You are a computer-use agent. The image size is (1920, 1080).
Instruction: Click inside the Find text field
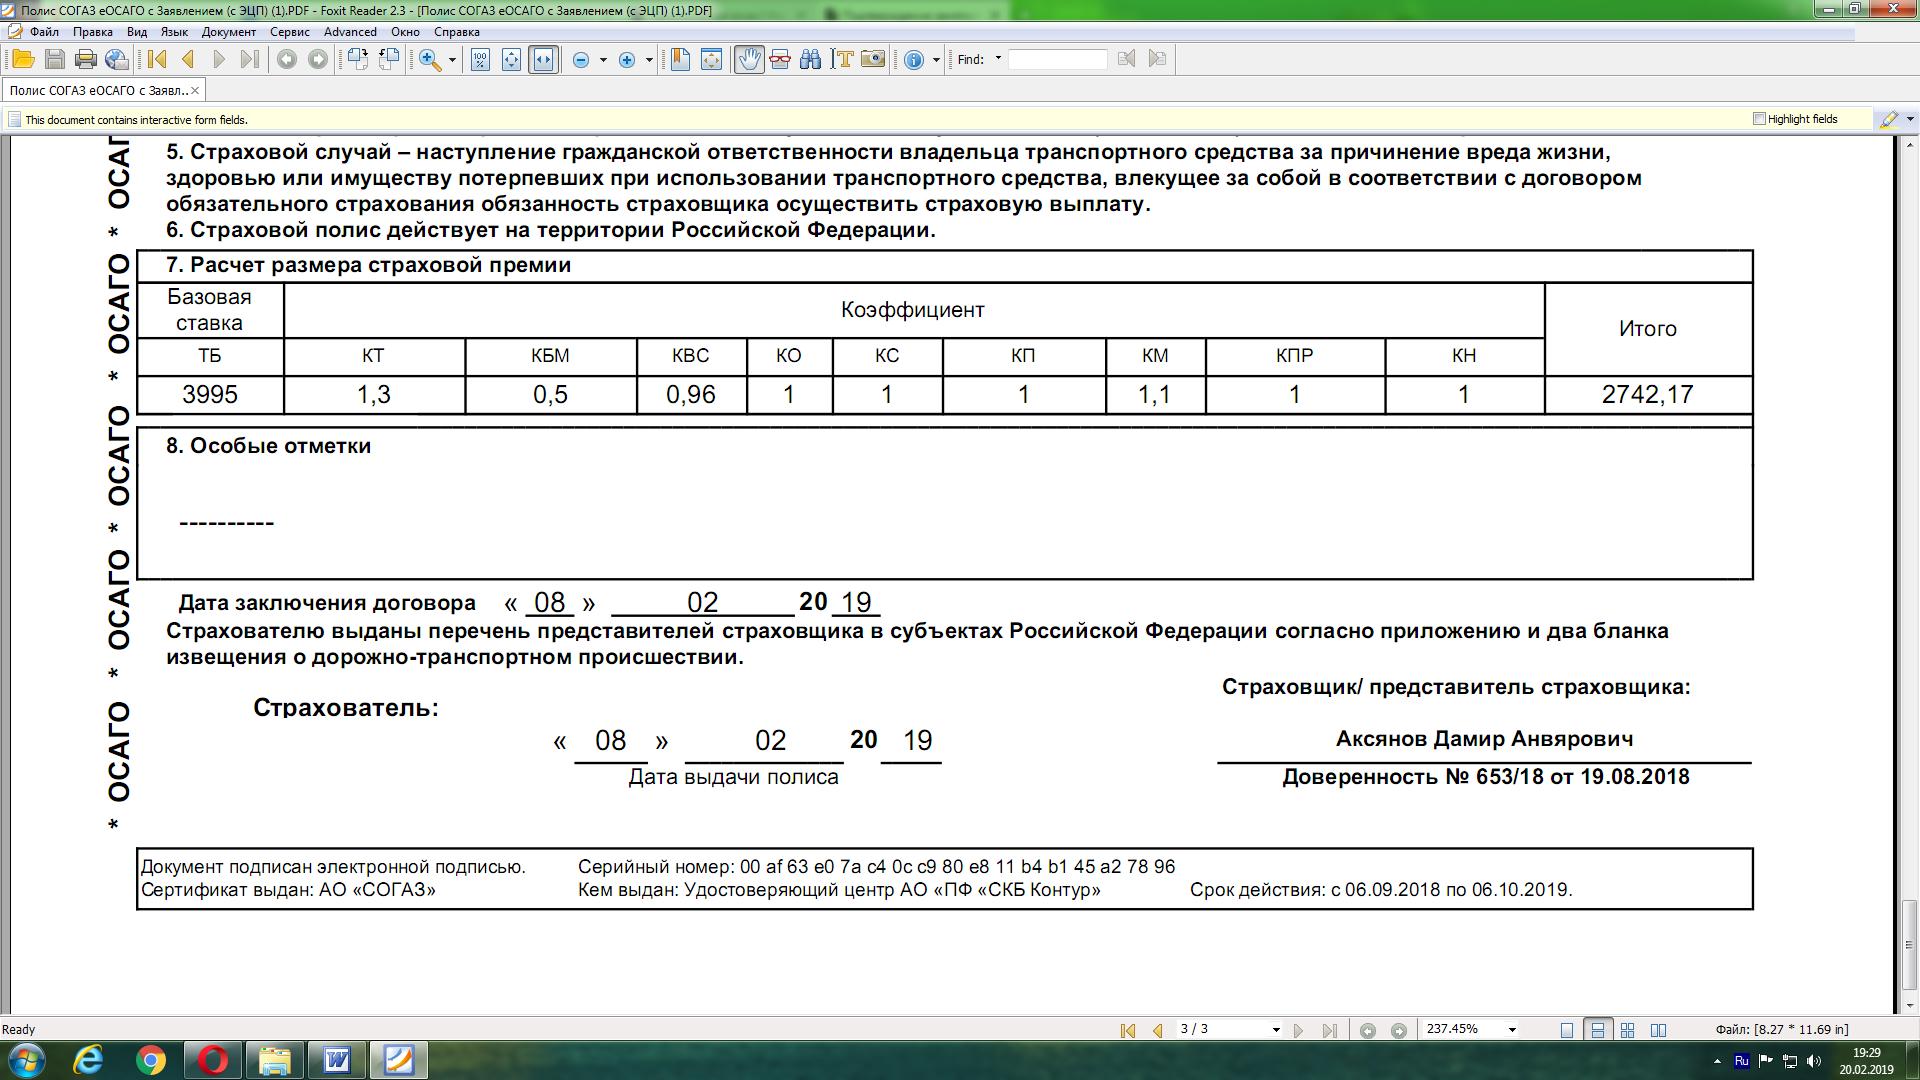tap(1057, 60)
